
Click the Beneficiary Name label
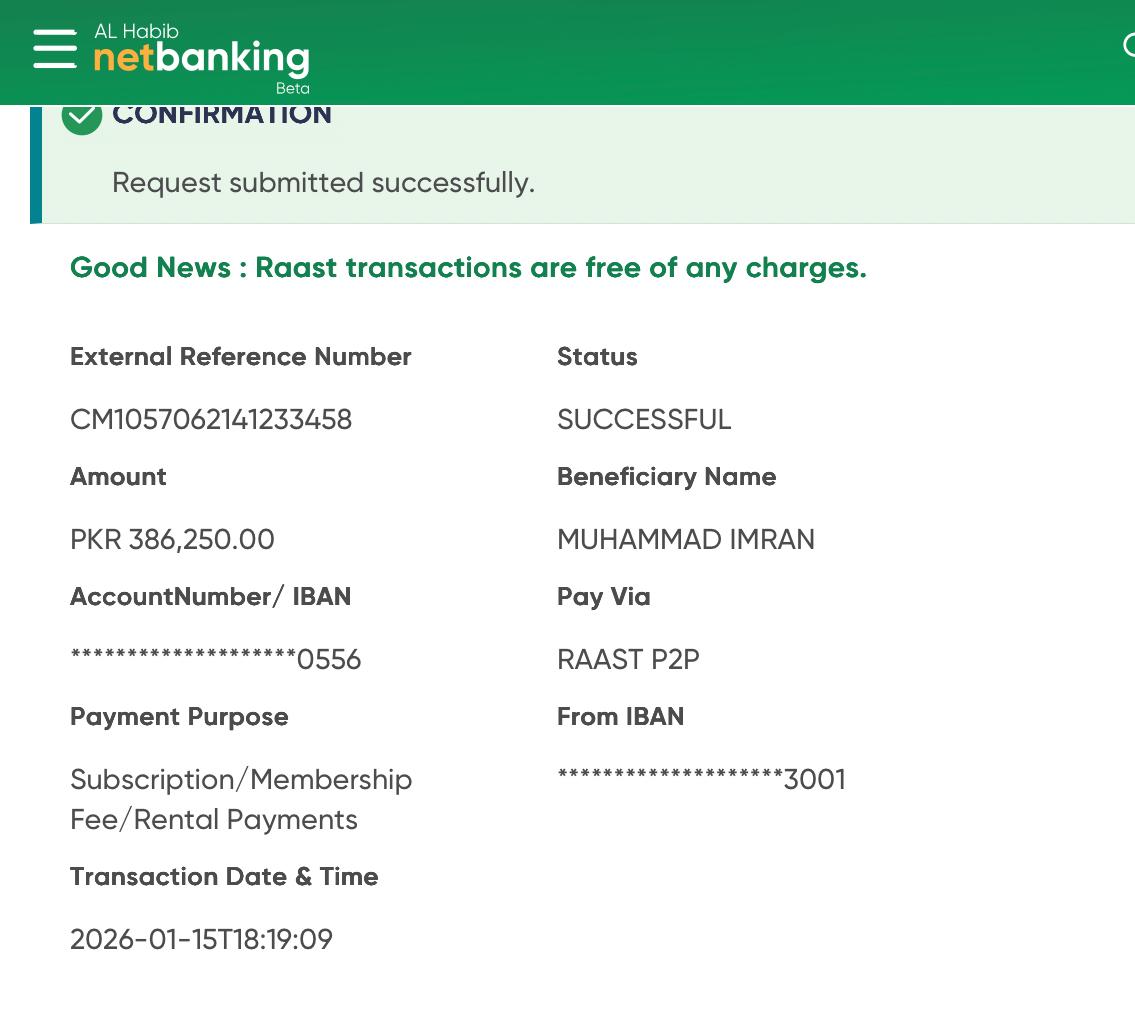666,477
